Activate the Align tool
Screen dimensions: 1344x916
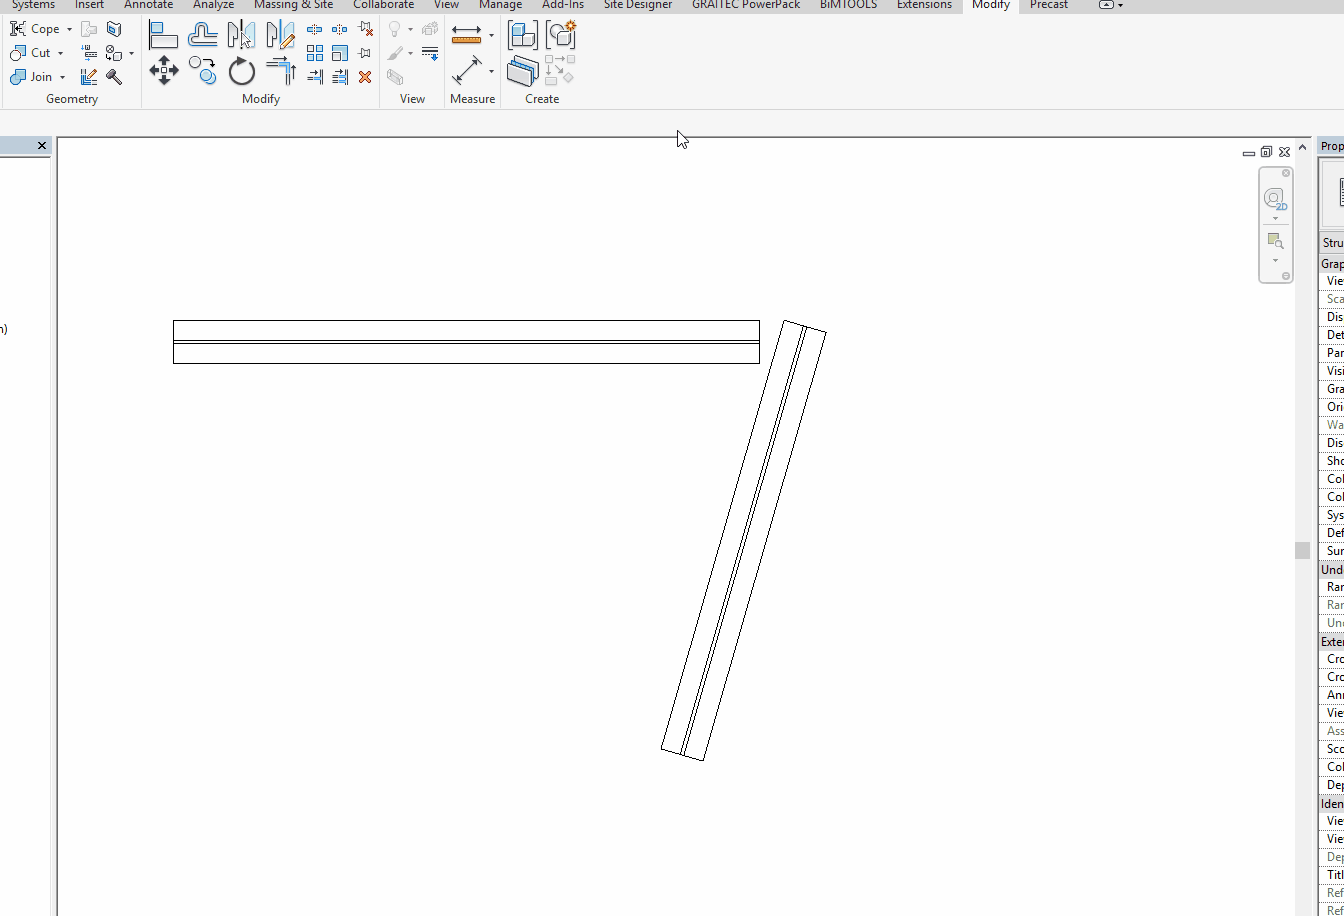[x=163, y=33]
